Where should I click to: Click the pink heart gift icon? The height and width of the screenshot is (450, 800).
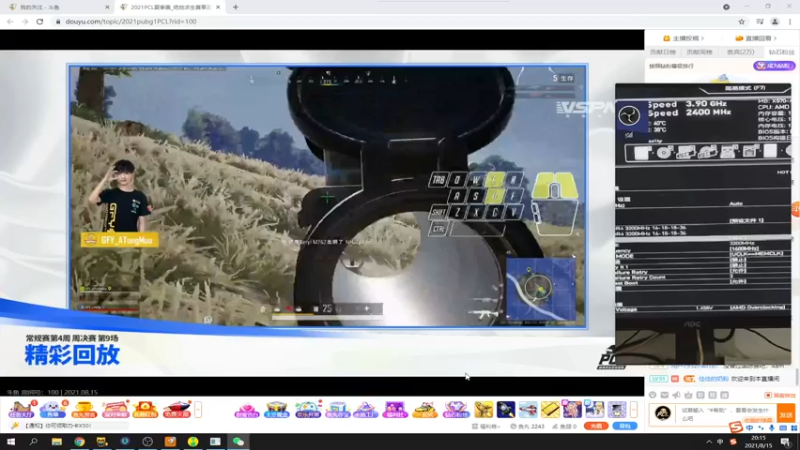point(246,410)
